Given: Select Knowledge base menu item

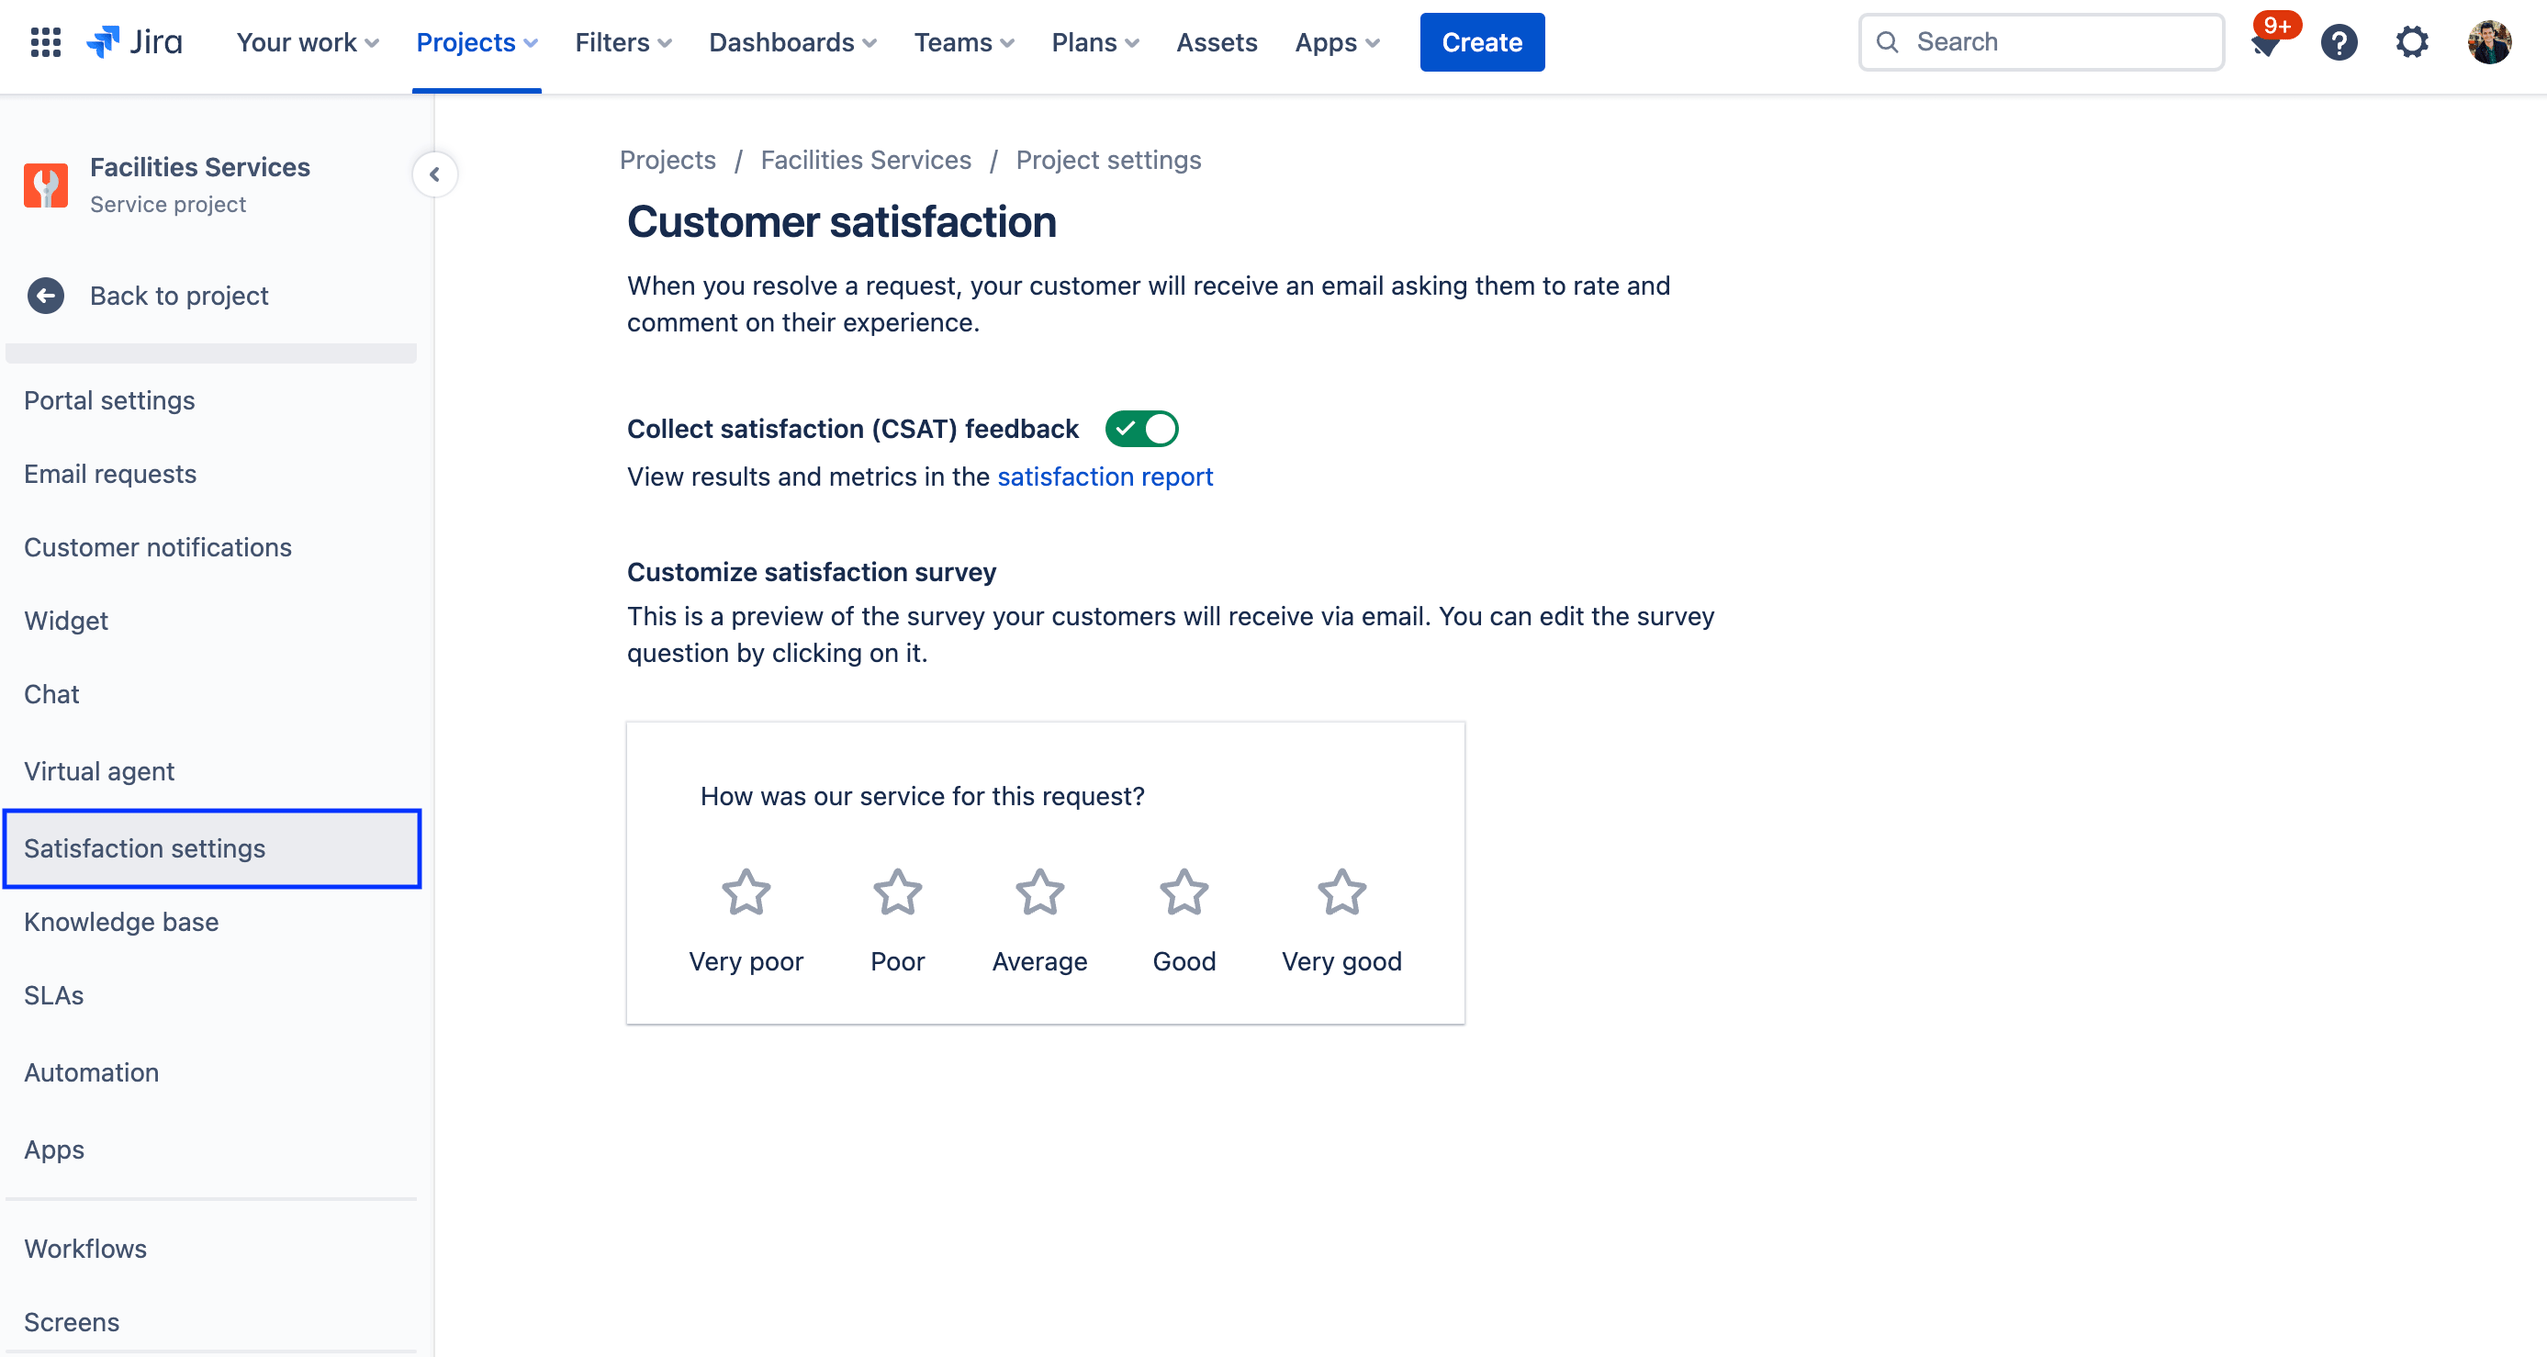Looking at the screenshot, I should [118, 921].
